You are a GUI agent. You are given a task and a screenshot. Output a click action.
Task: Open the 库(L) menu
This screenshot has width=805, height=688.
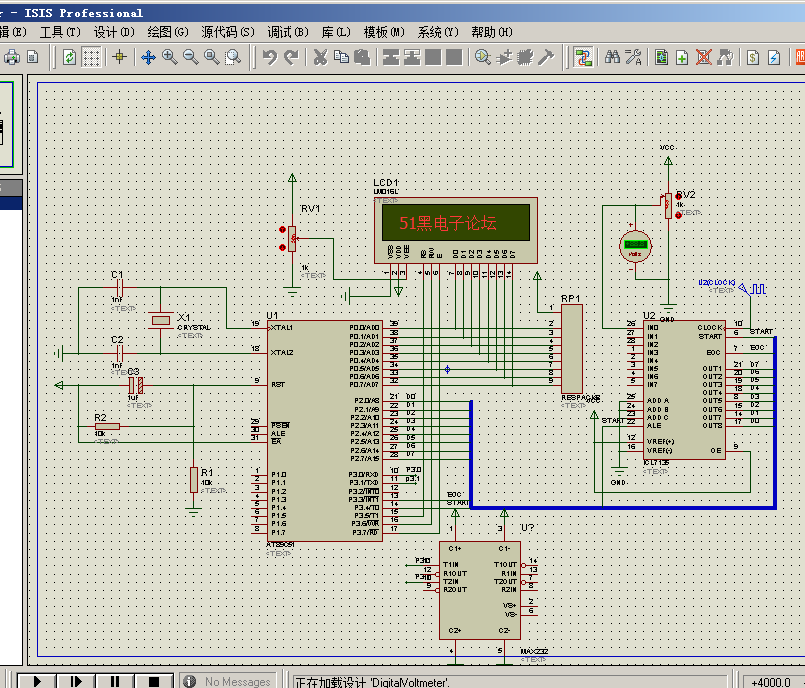pos(336,32)
